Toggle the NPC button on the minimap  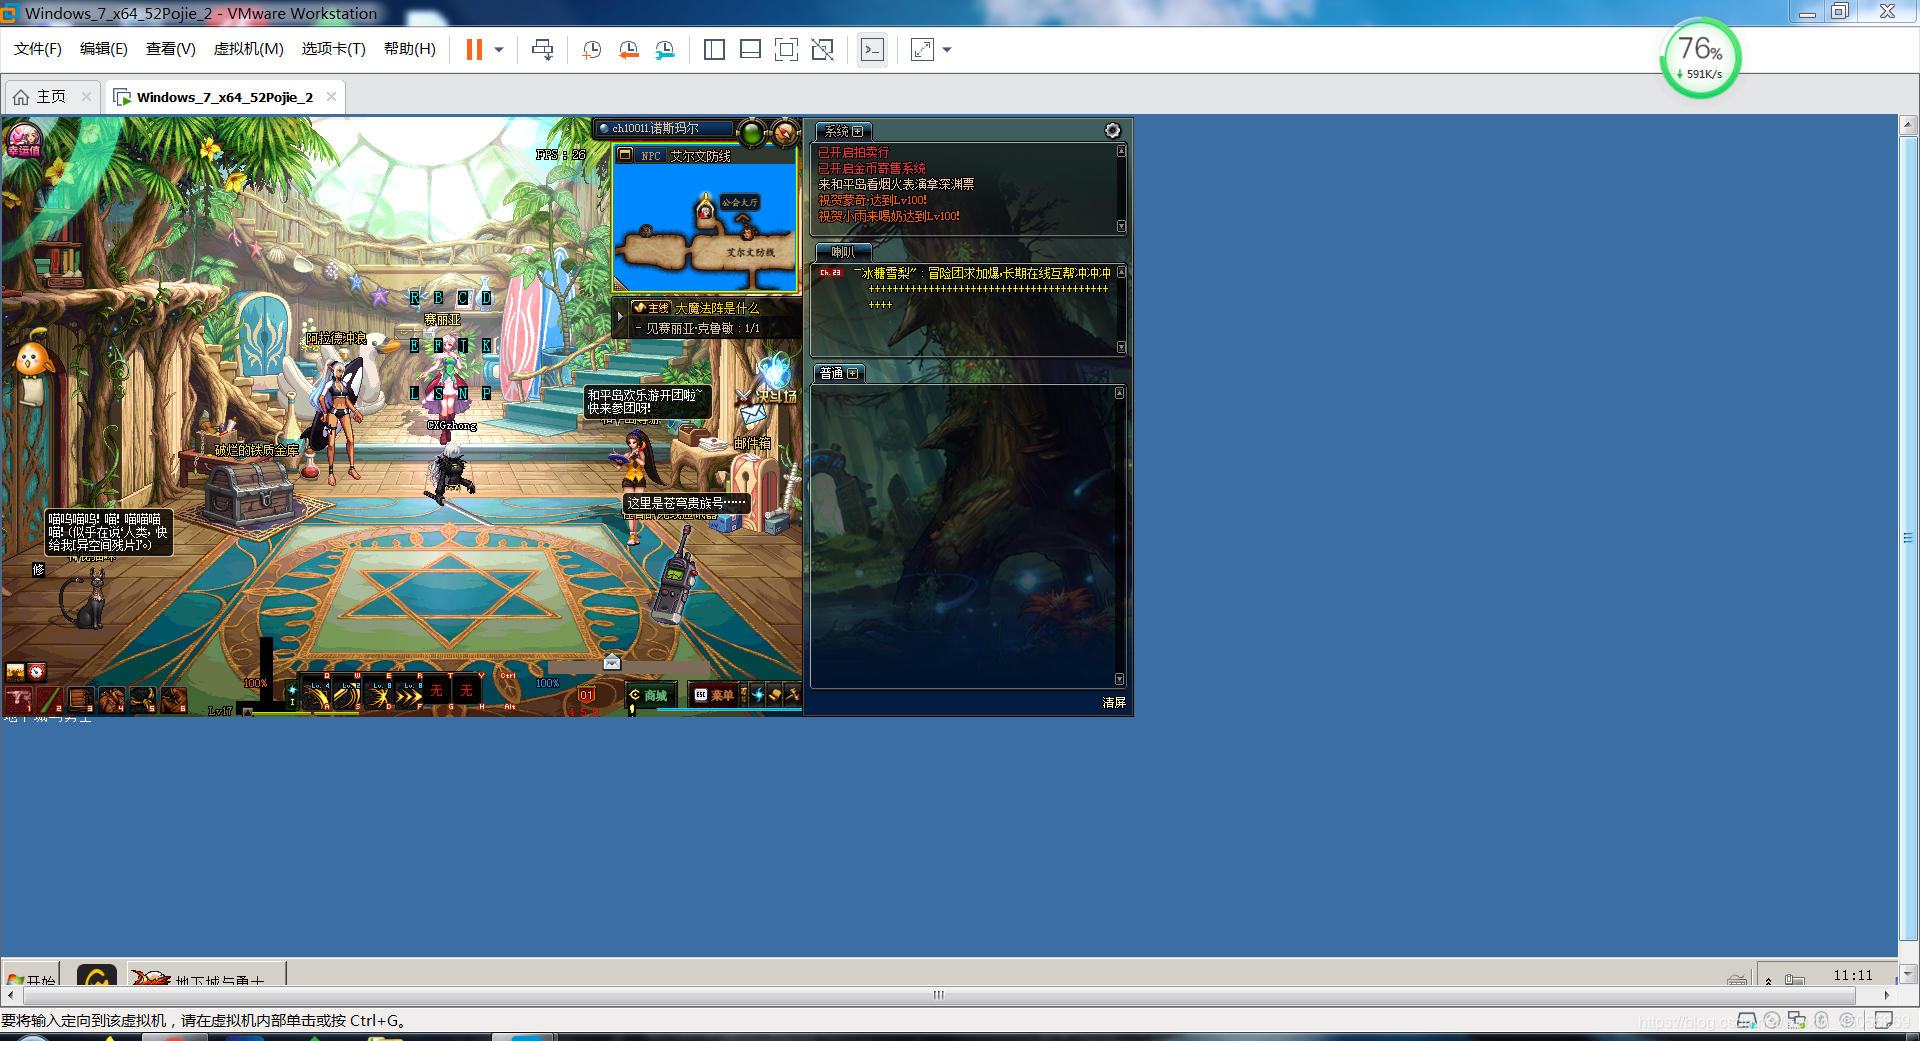click(651, 156)
